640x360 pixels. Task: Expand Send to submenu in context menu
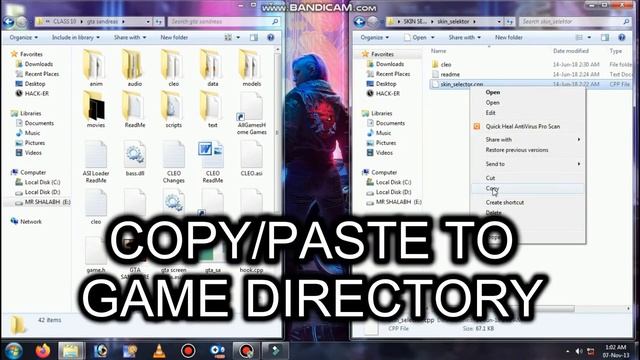528,164
